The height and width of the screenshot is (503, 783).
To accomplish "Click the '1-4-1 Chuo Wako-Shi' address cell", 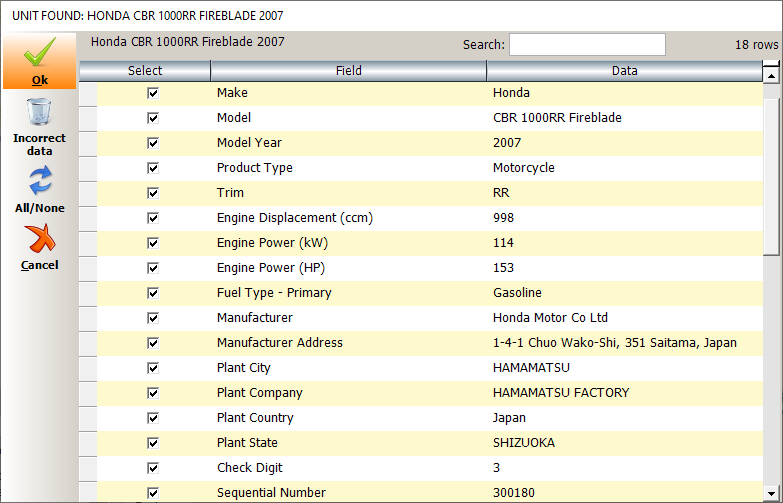I will click(x=625, y=343).
